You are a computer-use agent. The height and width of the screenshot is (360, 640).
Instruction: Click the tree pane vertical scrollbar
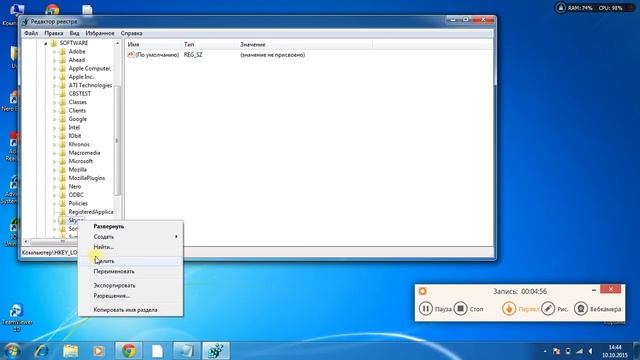point(118,140)
